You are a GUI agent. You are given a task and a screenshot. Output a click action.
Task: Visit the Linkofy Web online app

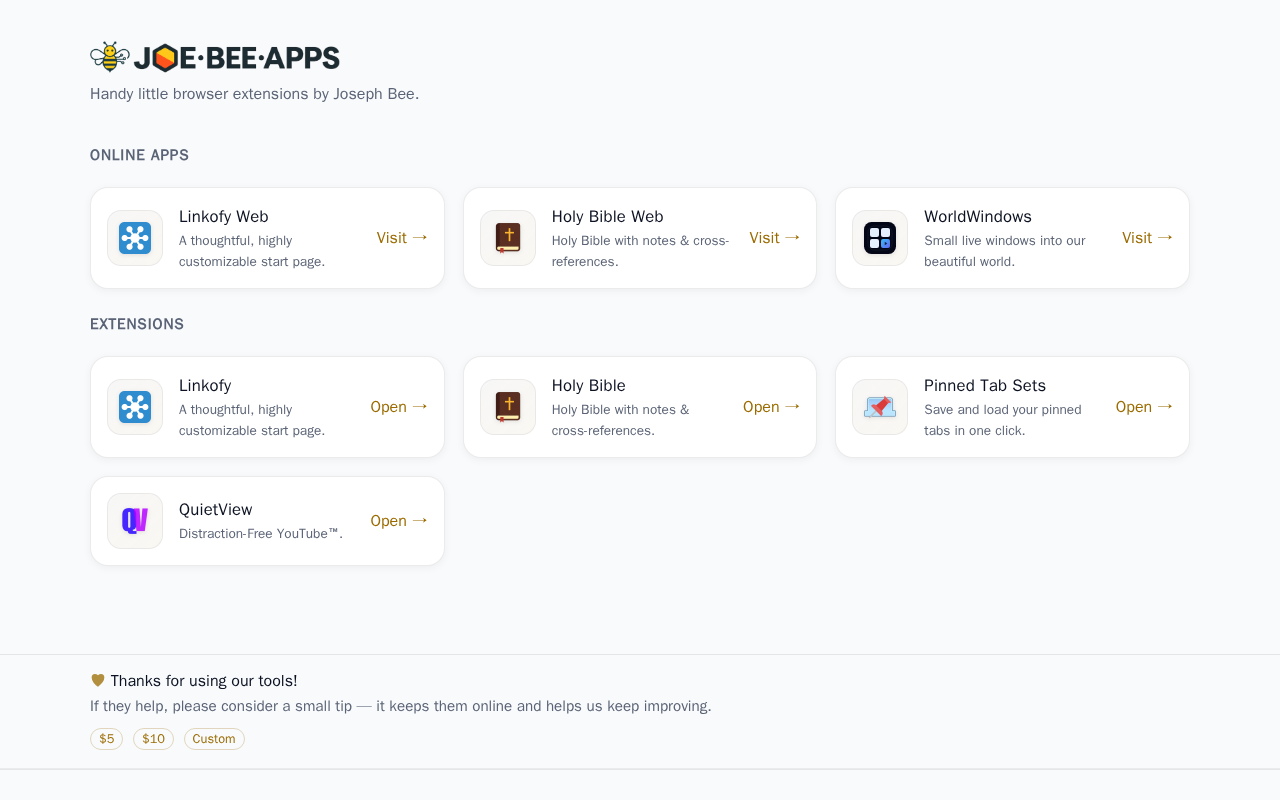402,238
